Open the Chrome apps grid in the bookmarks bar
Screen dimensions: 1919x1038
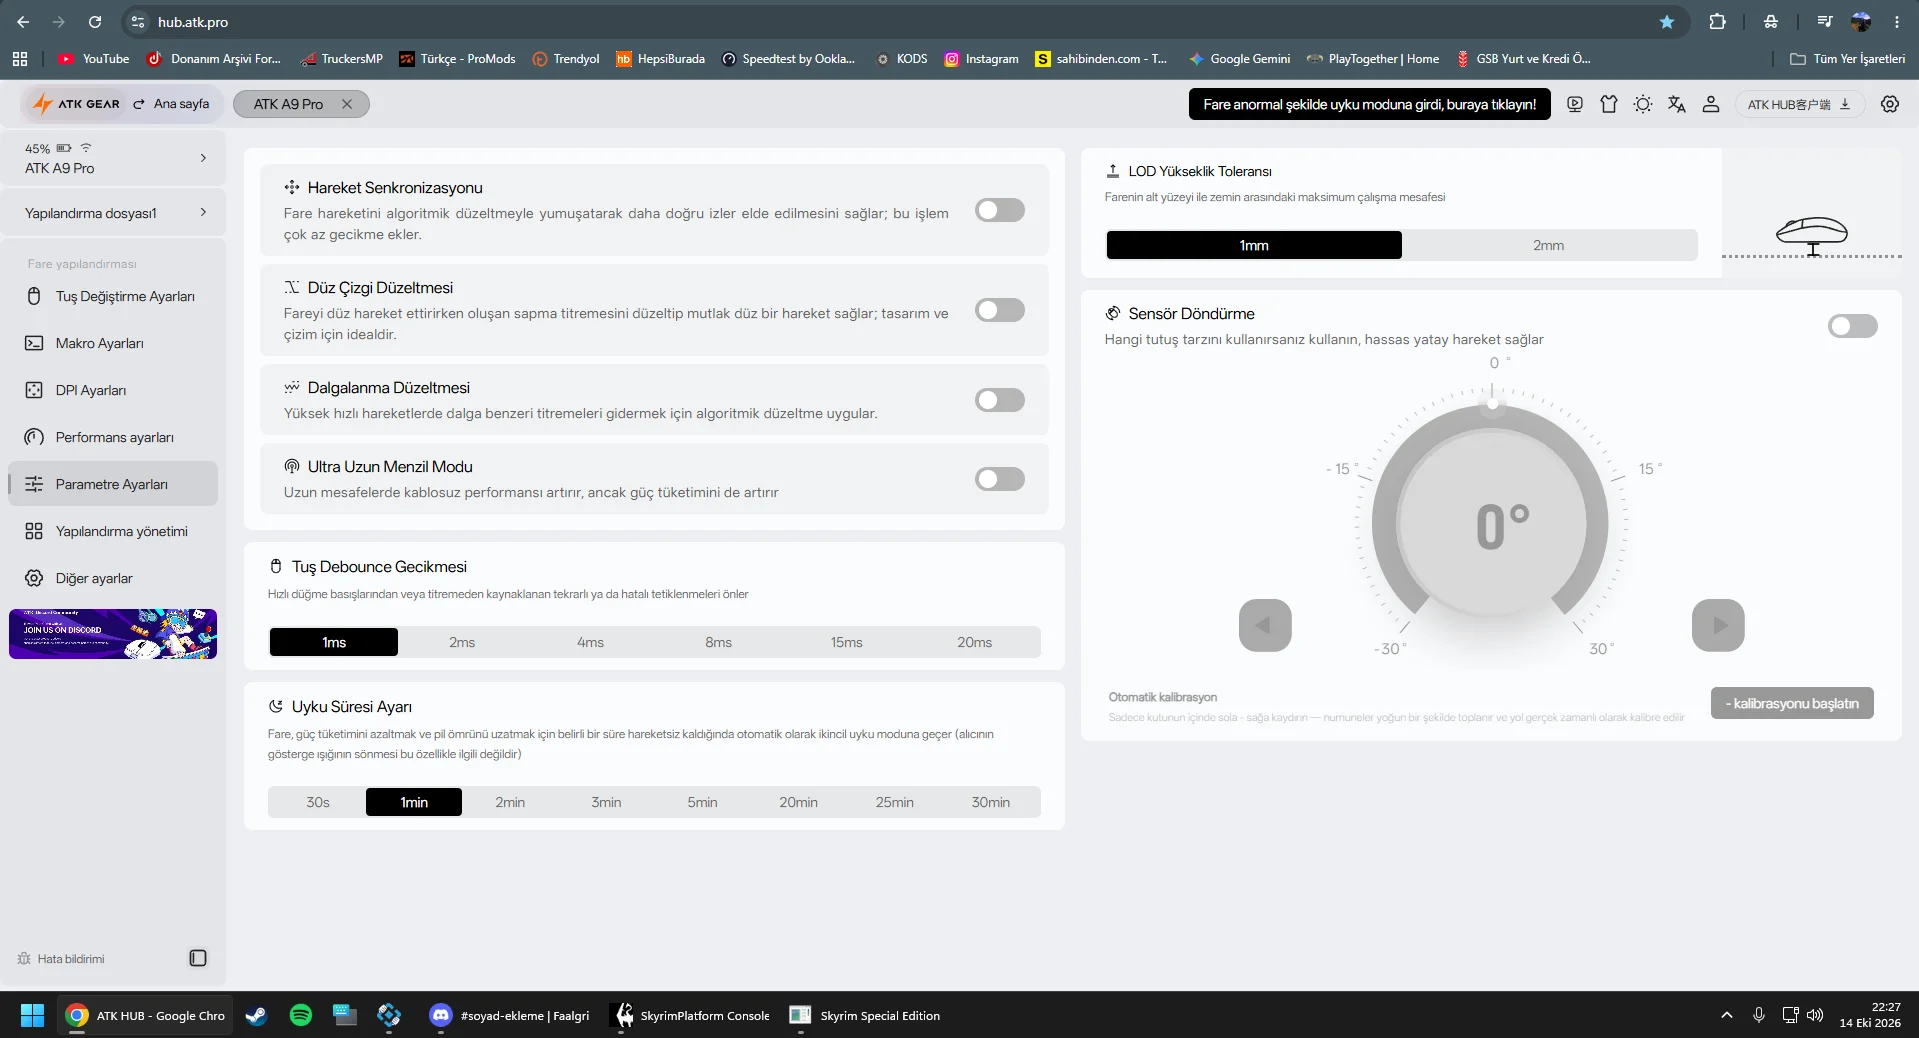20,59
